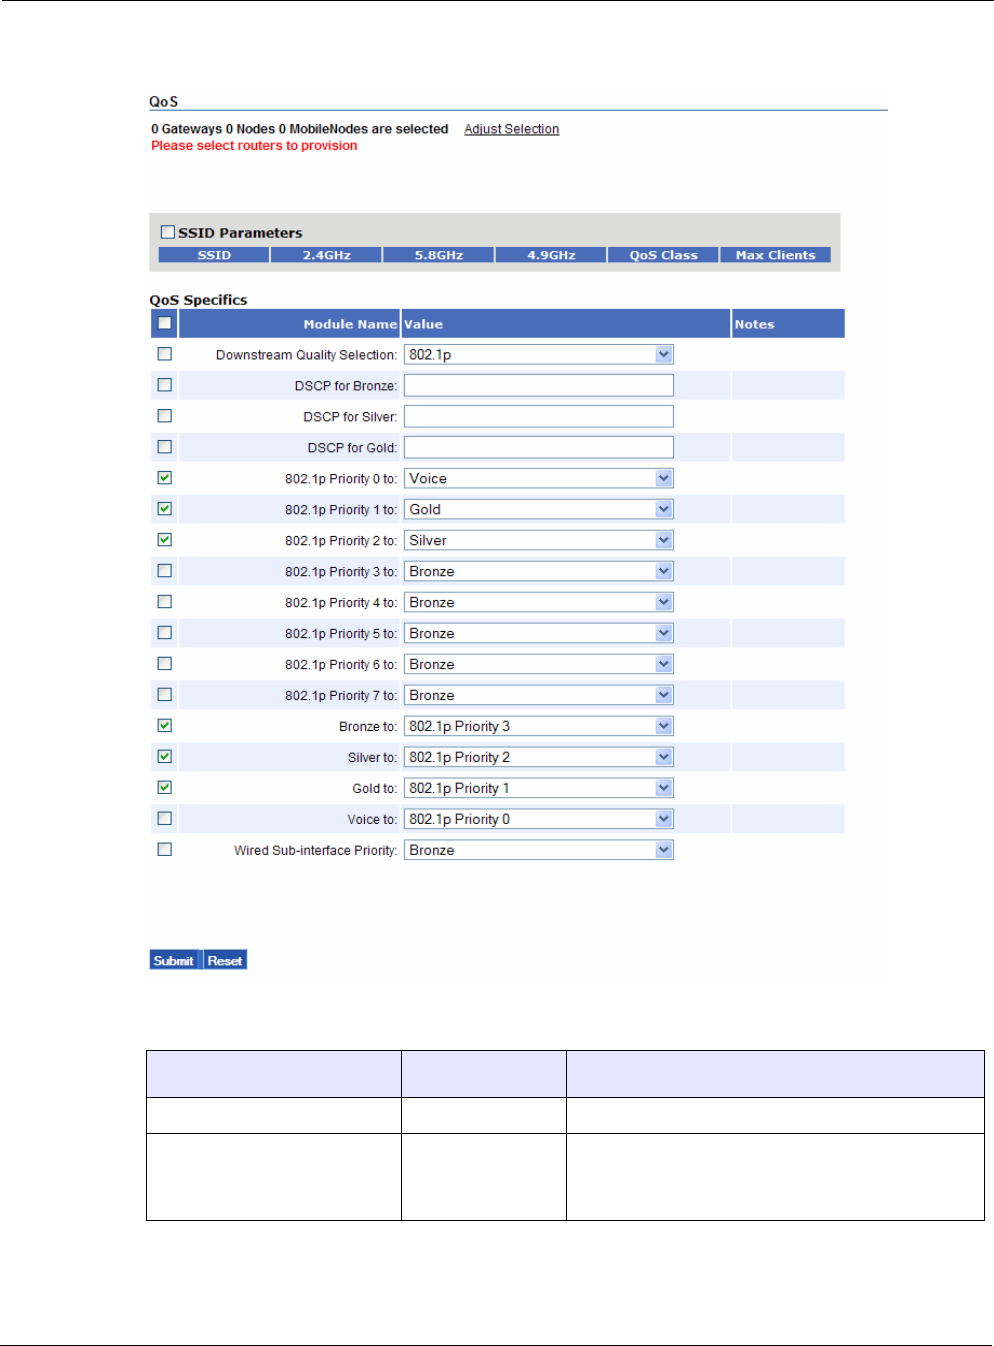Viewport: 994px width, 1346px height.
Task: Open the Wired Sub-interface Priority dropdown
Action: [x=538, y=851]
